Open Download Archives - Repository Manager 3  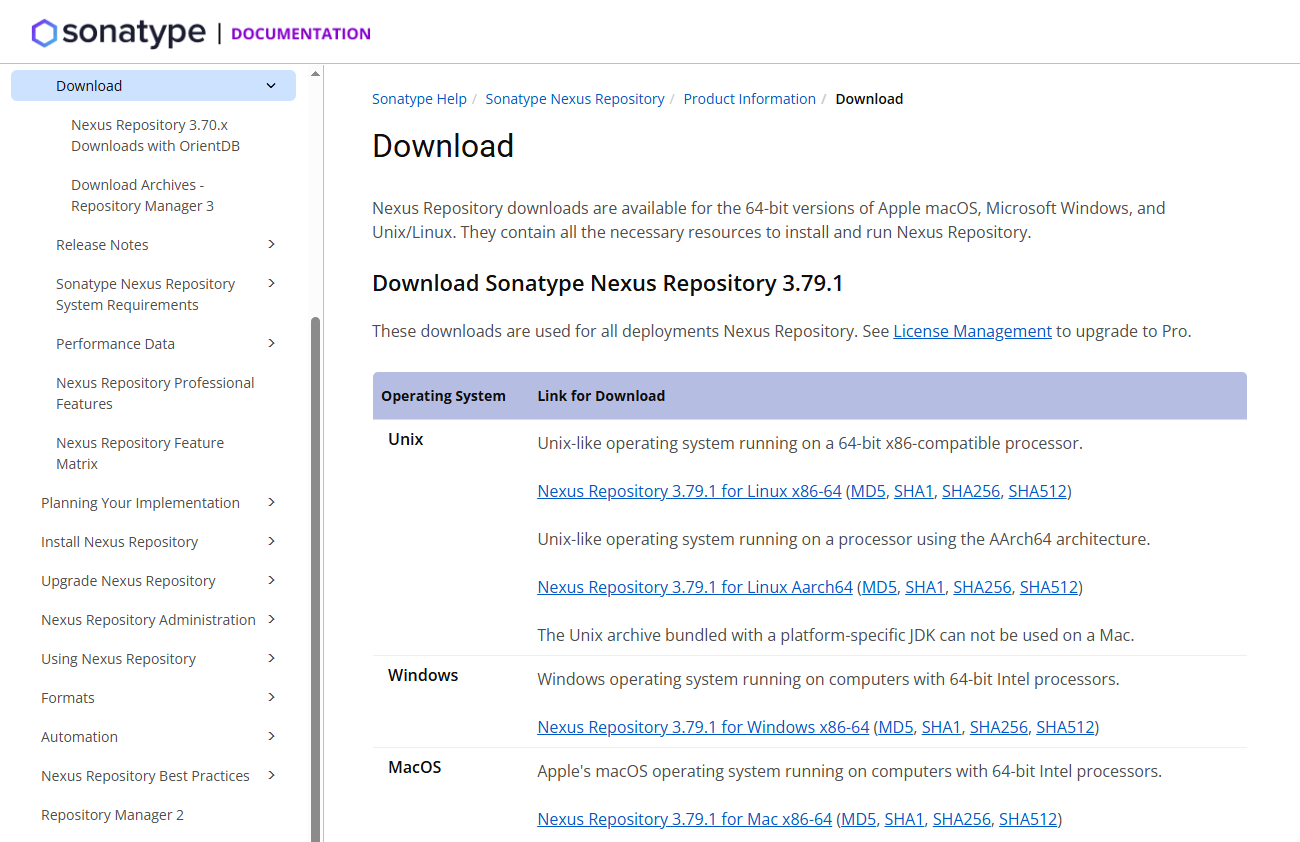pyautogui.click(x=142, y=195)
